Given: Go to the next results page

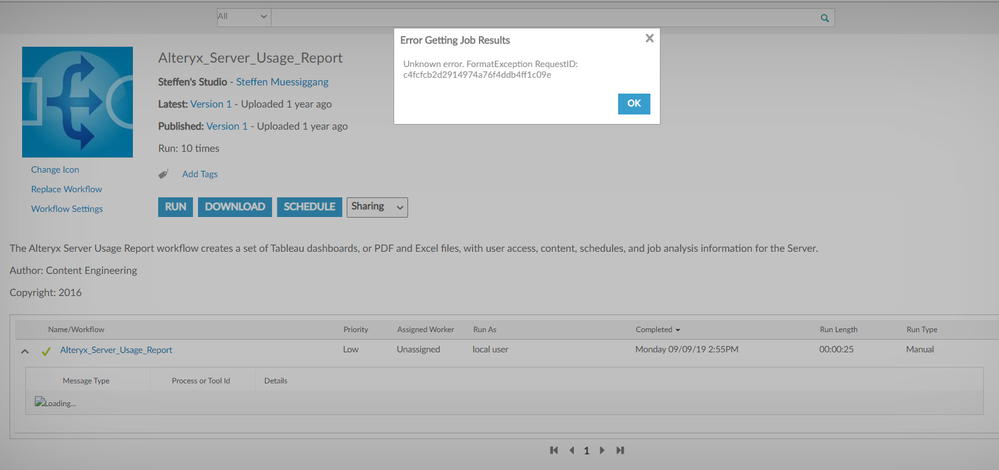Looking at the screenshot, I should 602,450.
